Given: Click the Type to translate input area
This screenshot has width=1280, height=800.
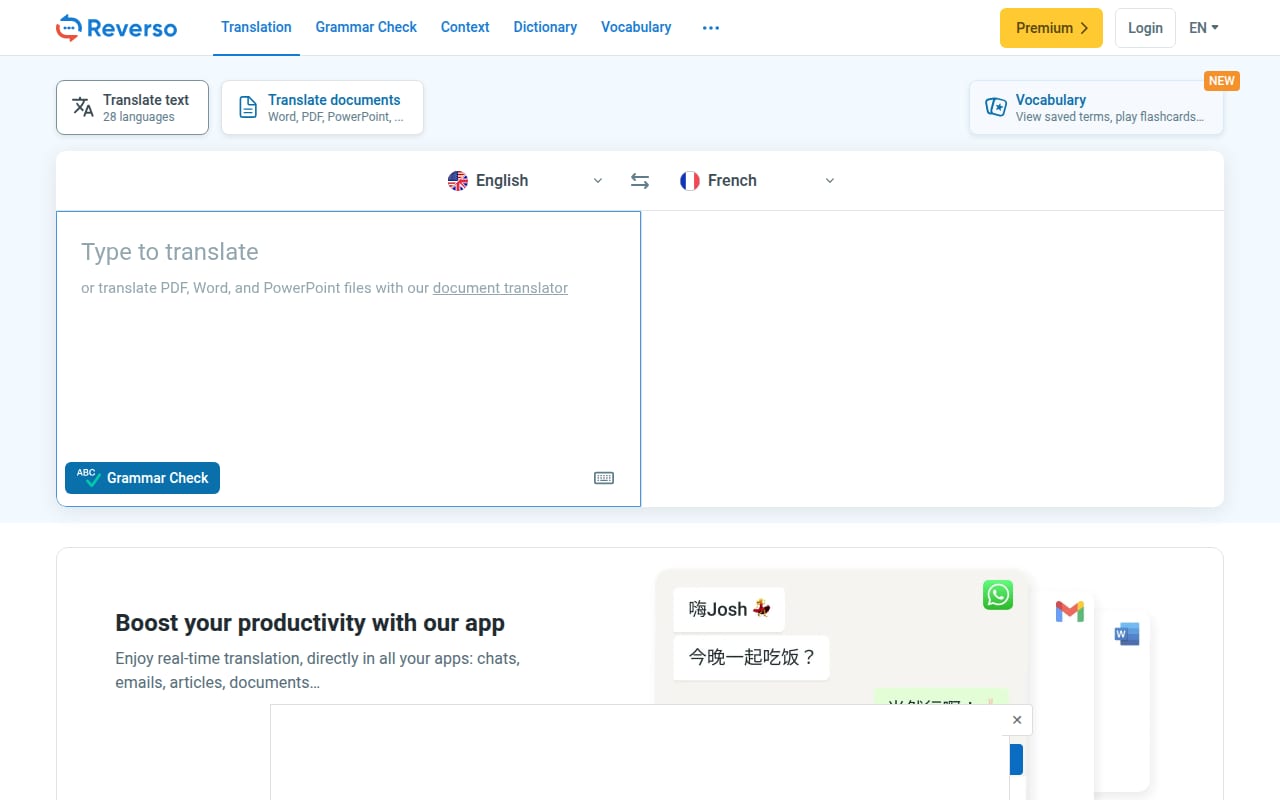Looking at the screenshot, I should pyautogui.click(x=348, y=358).
